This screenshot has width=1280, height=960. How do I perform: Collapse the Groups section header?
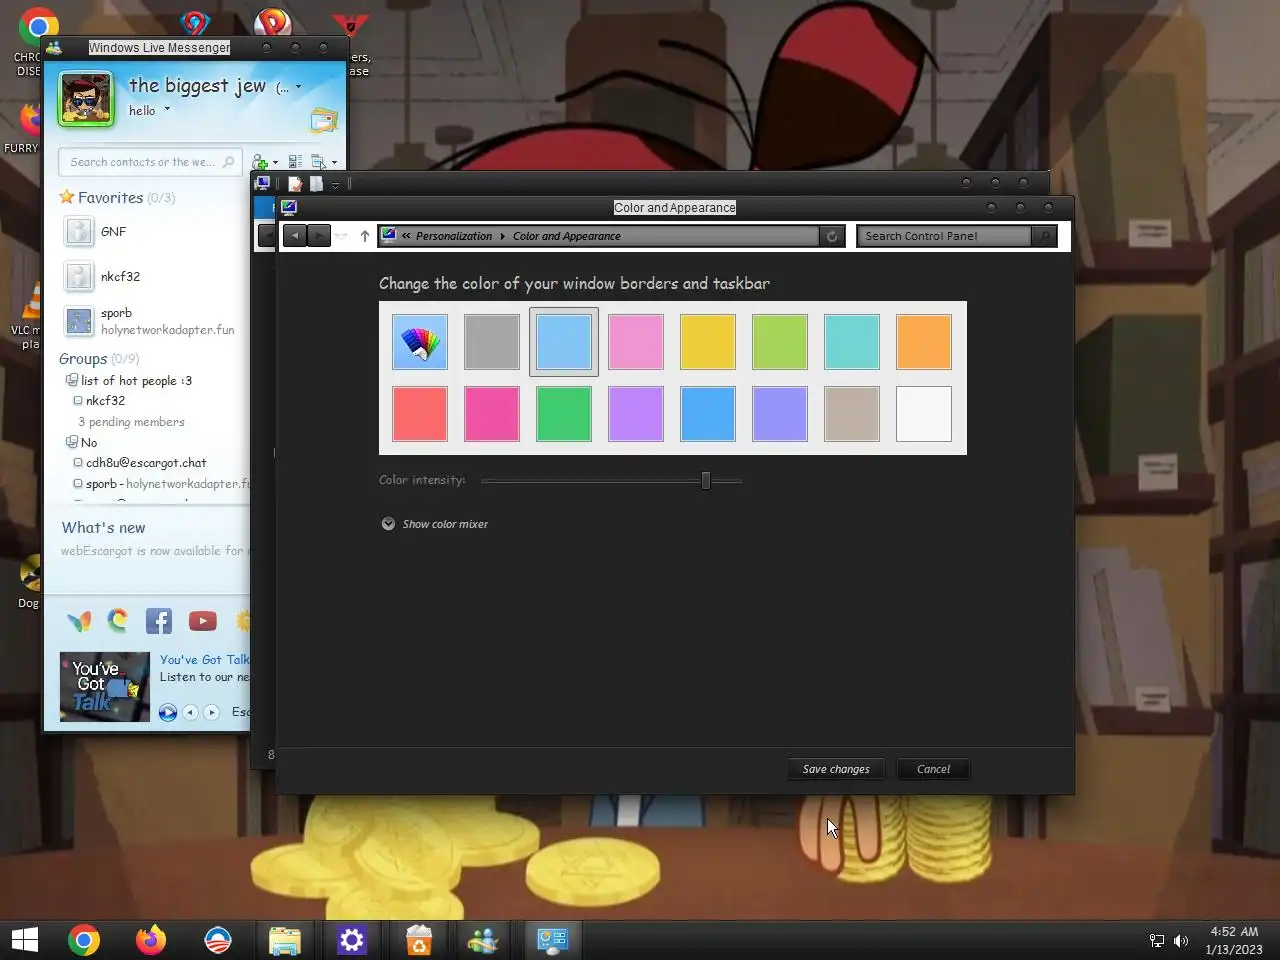(99, 359)
